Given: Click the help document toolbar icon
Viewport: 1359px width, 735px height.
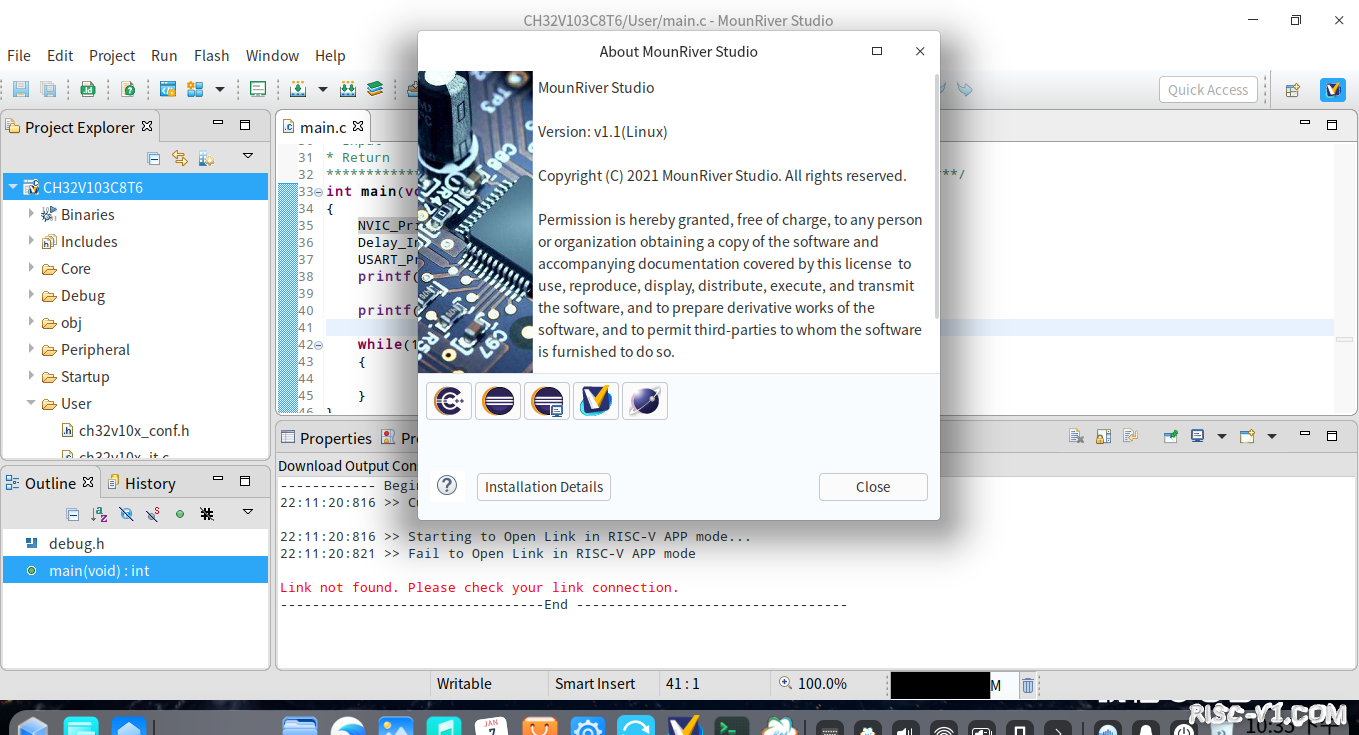Looking at the screenshot, I should [x=128, y=89].
